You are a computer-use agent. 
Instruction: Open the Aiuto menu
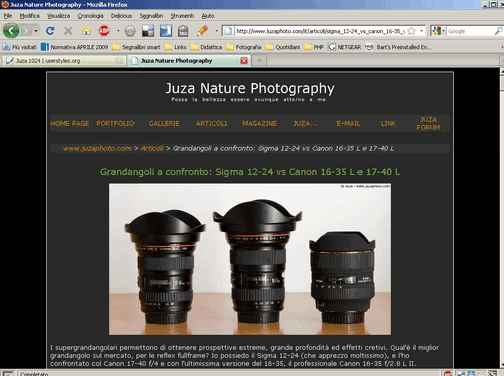pyautogui.click(x=208, y=16)
